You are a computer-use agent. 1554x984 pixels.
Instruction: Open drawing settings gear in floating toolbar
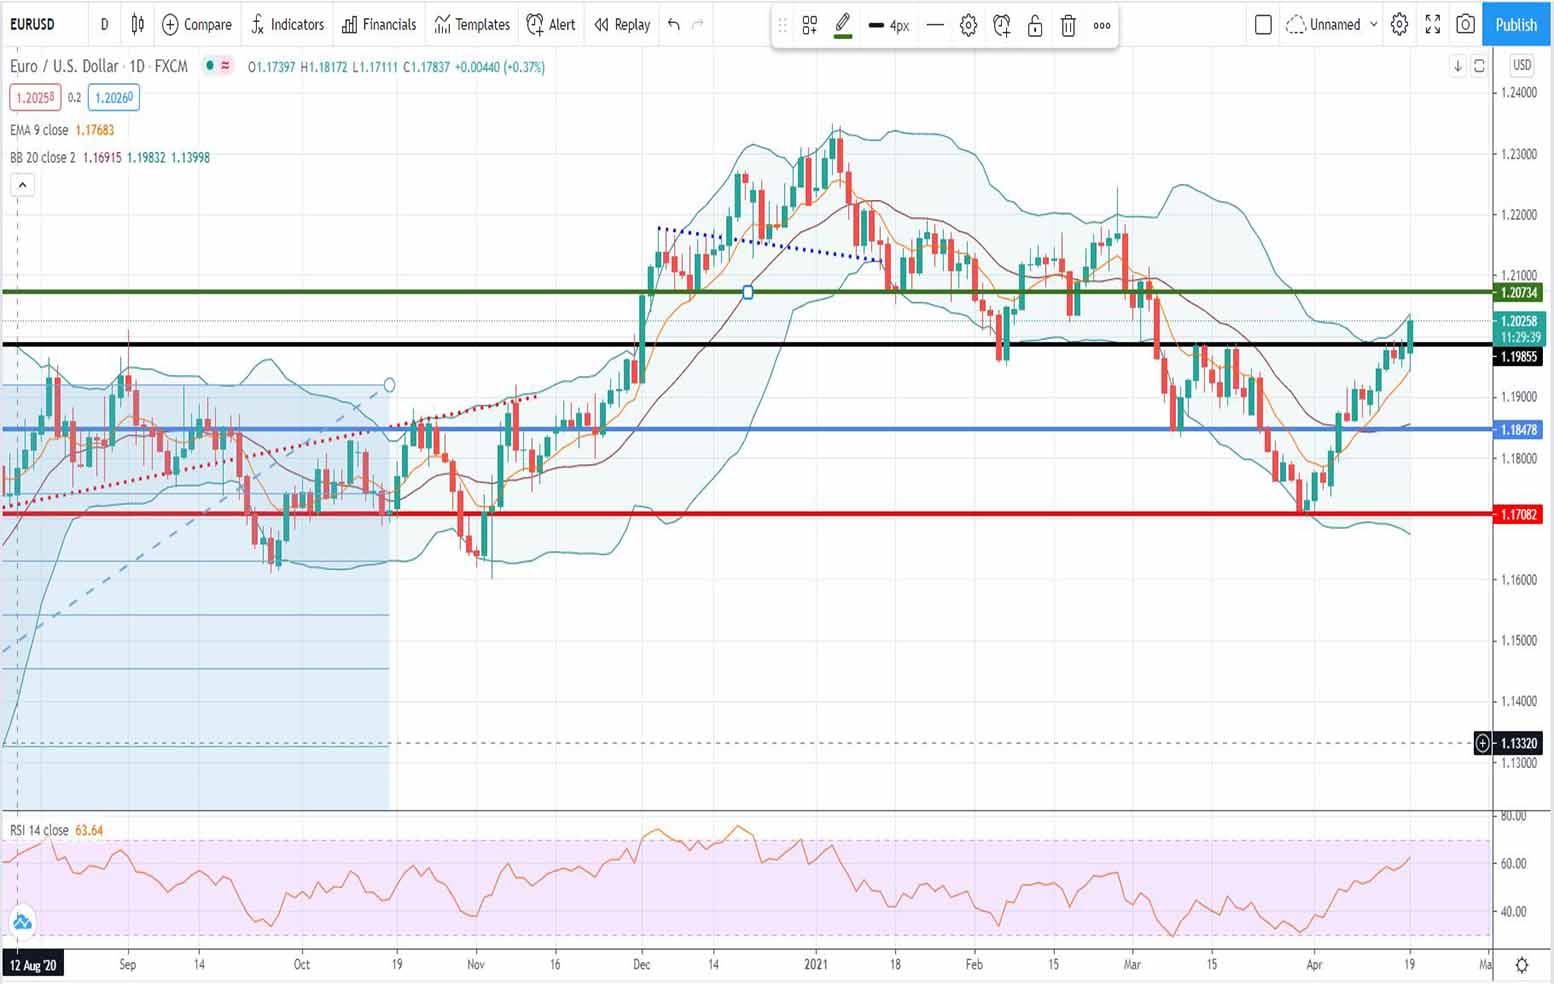coord(968,26)
